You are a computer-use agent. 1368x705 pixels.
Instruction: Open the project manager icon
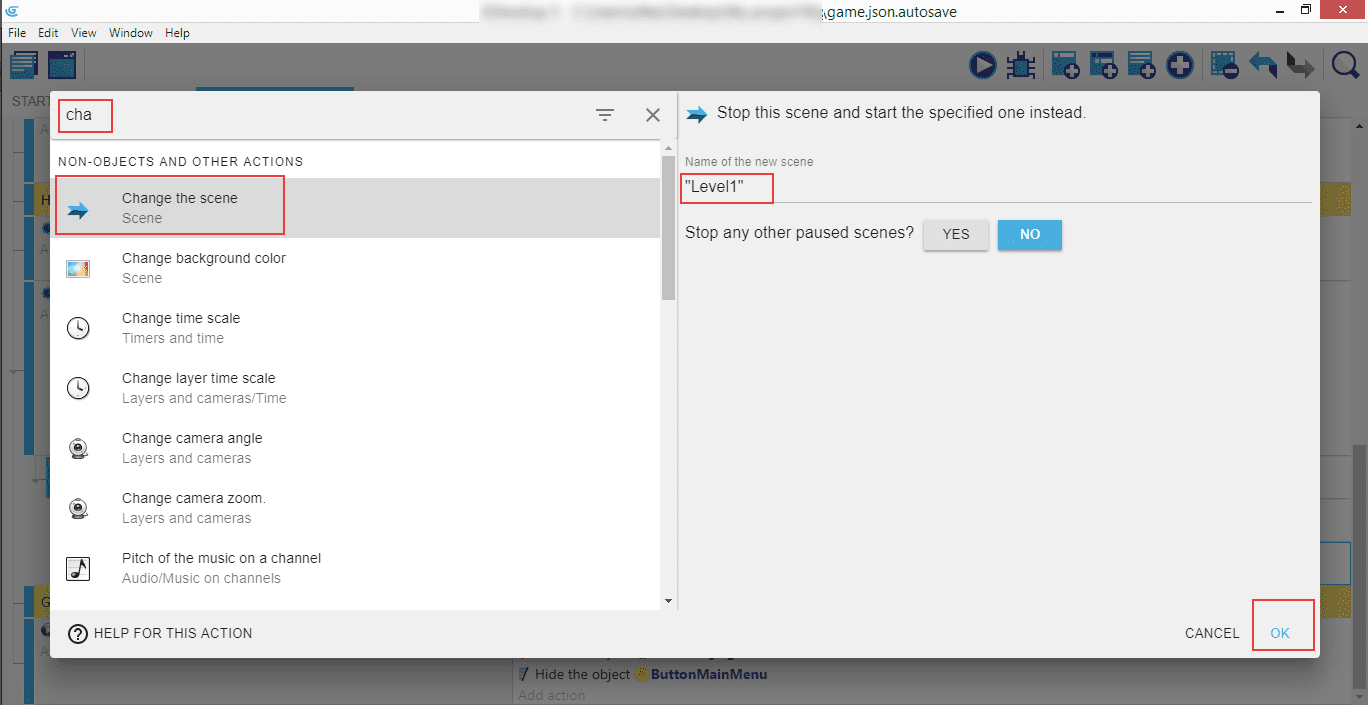click(x=24, y=66)
